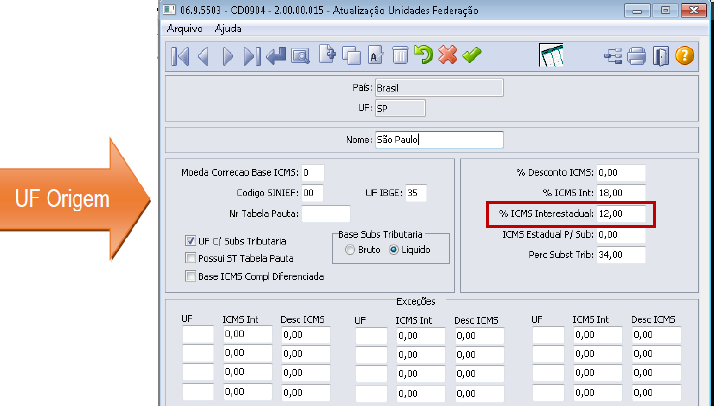This screenshot has height=407, width=714.
Task: Click the ICMS Estadual P/ Sub field
Action: [x=621, y=235]
